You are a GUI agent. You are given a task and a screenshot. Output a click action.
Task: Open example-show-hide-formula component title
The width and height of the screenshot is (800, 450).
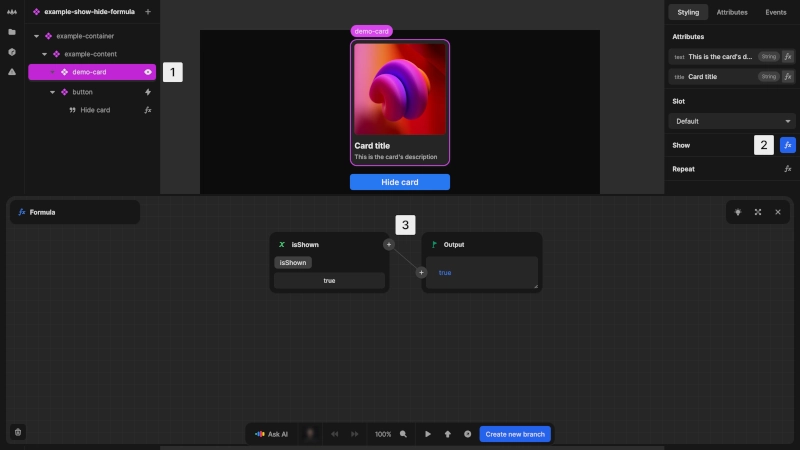(89, 12)
